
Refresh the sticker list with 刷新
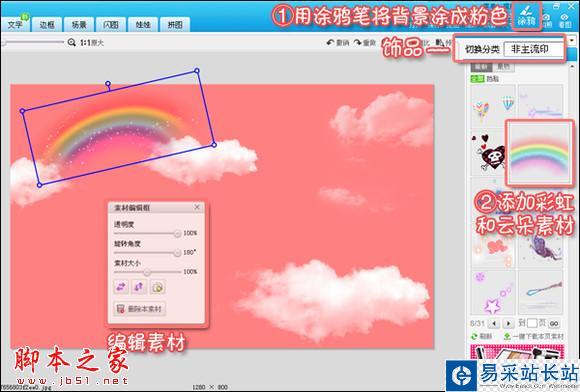482,337
